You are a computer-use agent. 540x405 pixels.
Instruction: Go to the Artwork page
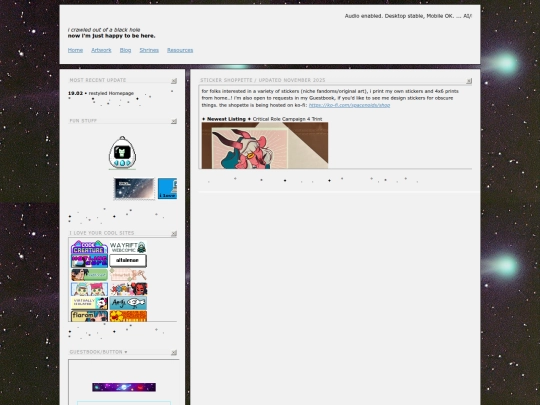[101, 50]
